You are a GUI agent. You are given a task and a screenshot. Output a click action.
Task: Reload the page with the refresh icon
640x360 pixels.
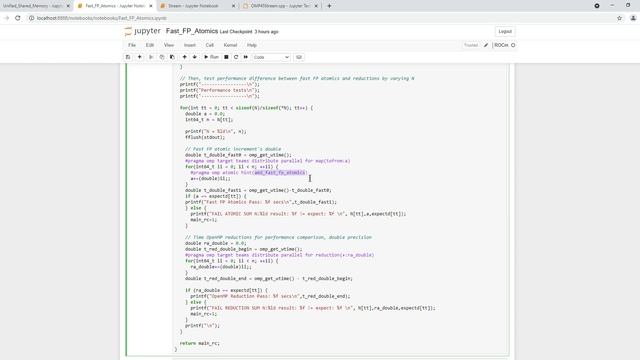[18, 18]
